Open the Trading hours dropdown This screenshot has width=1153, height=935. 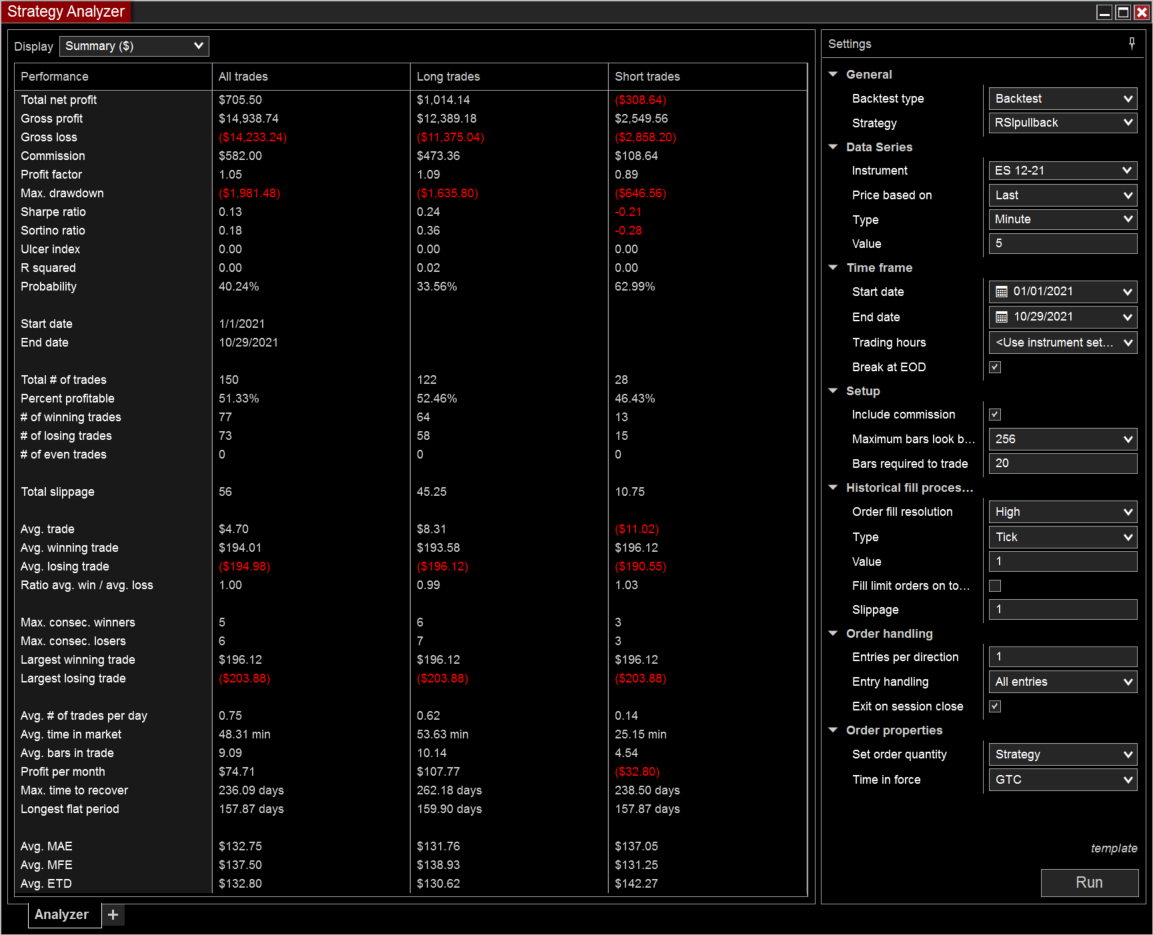(x=1063, y=343)
